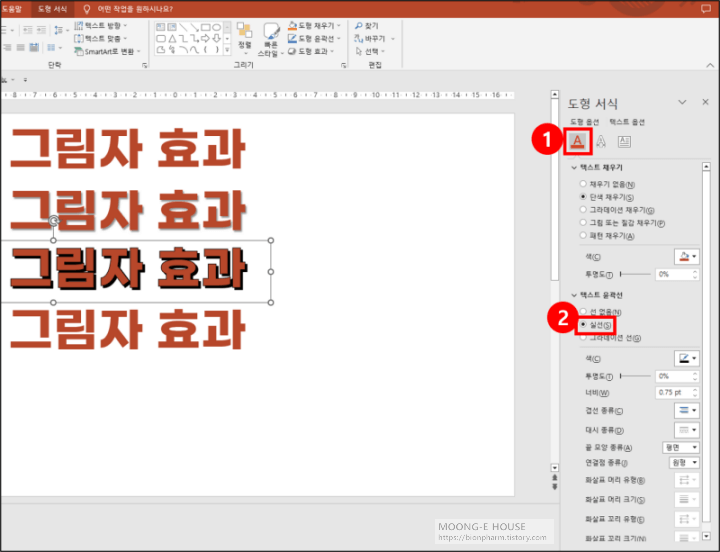Click 도형 윤곽선 shape outline button
Viewport: 720px width, 552px height.
point(314,38)
